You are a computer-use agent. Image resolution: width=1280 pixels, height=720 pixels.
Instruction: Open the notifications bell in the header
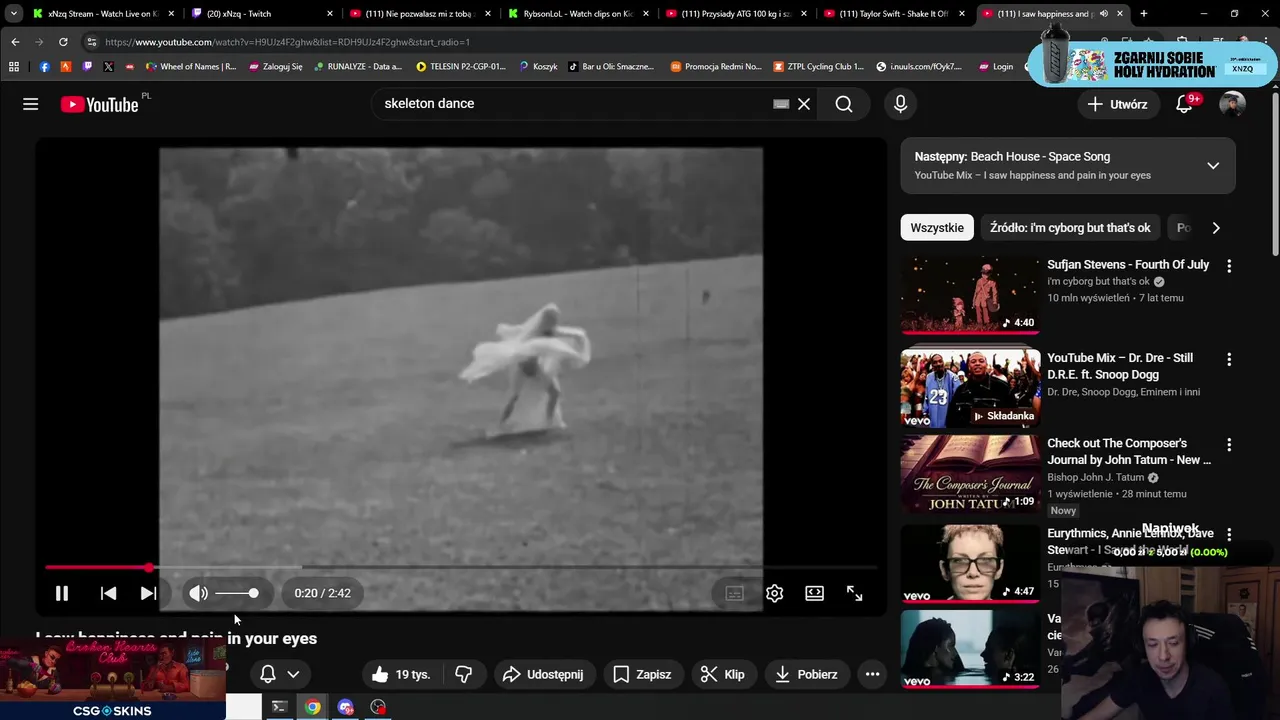tap(1185, 104)
